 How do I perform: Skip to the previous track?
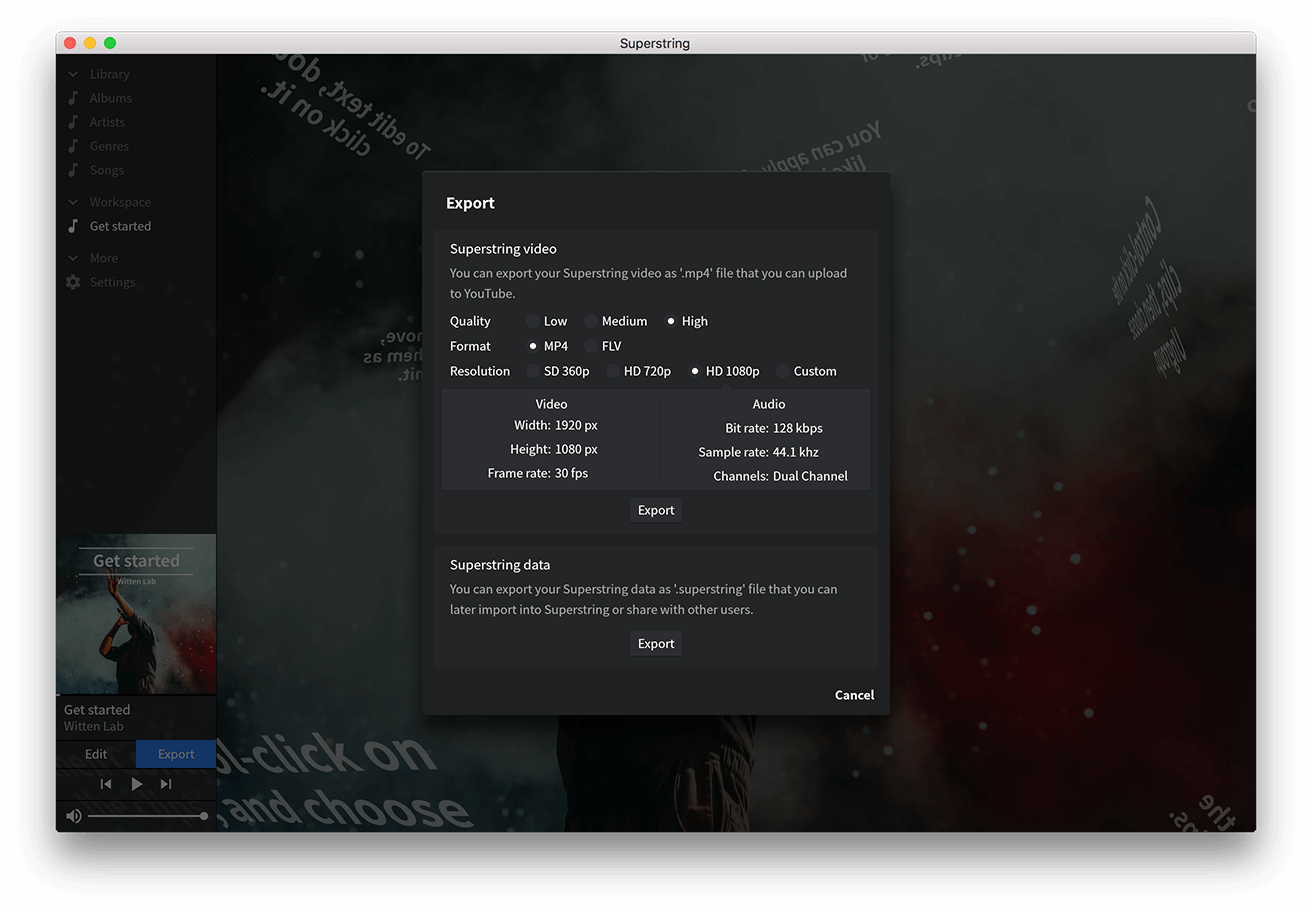coord(106,784)
